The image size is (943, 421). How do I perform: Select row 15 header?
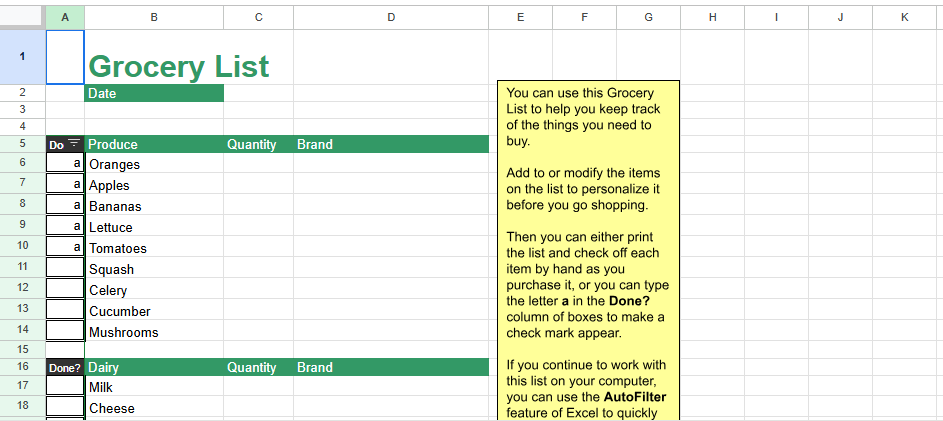click(22, 349)
